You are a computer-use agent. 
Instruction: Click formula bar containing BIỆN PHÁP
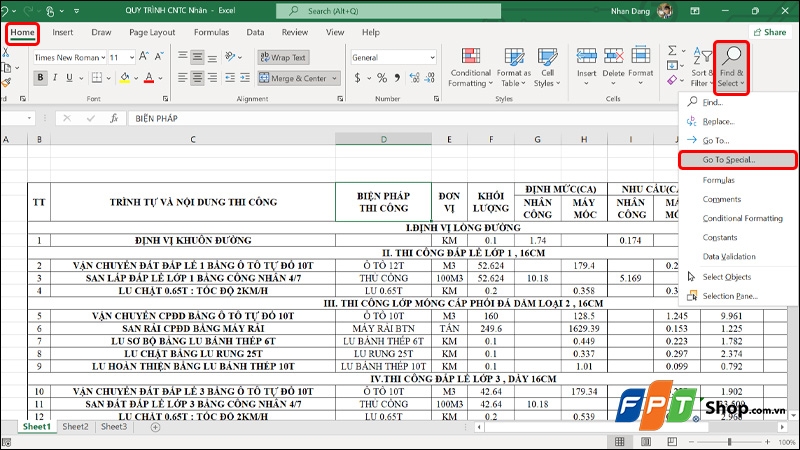[403, 118]
